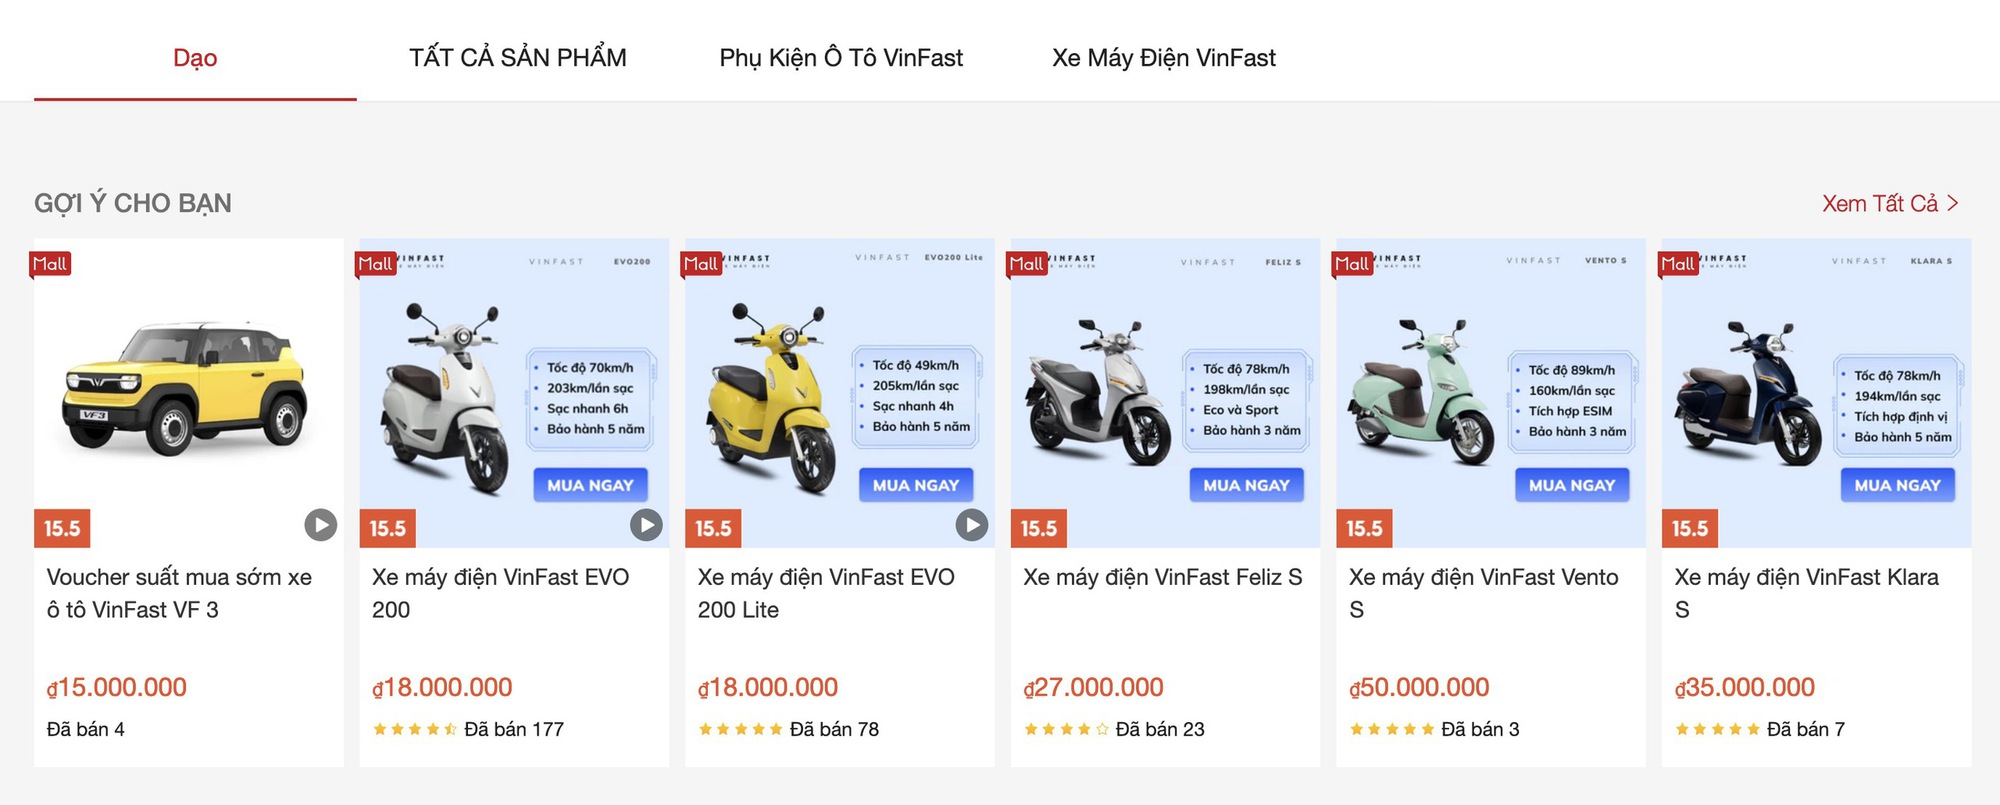Open the Xe Máy Điện VinFast category
The width and height of the screenshot is (2000, 805).
click(1163, 57)
